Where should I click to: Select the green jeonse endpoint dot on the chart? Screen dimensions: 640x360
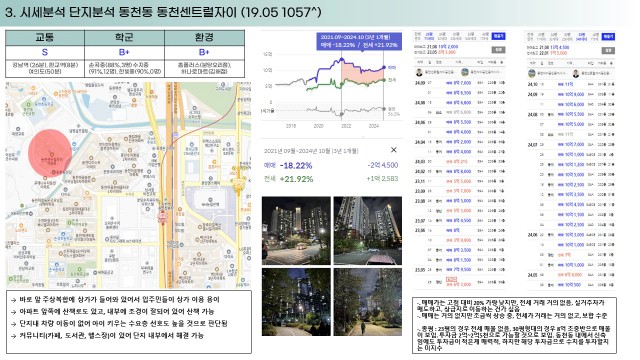click(384, 80)
